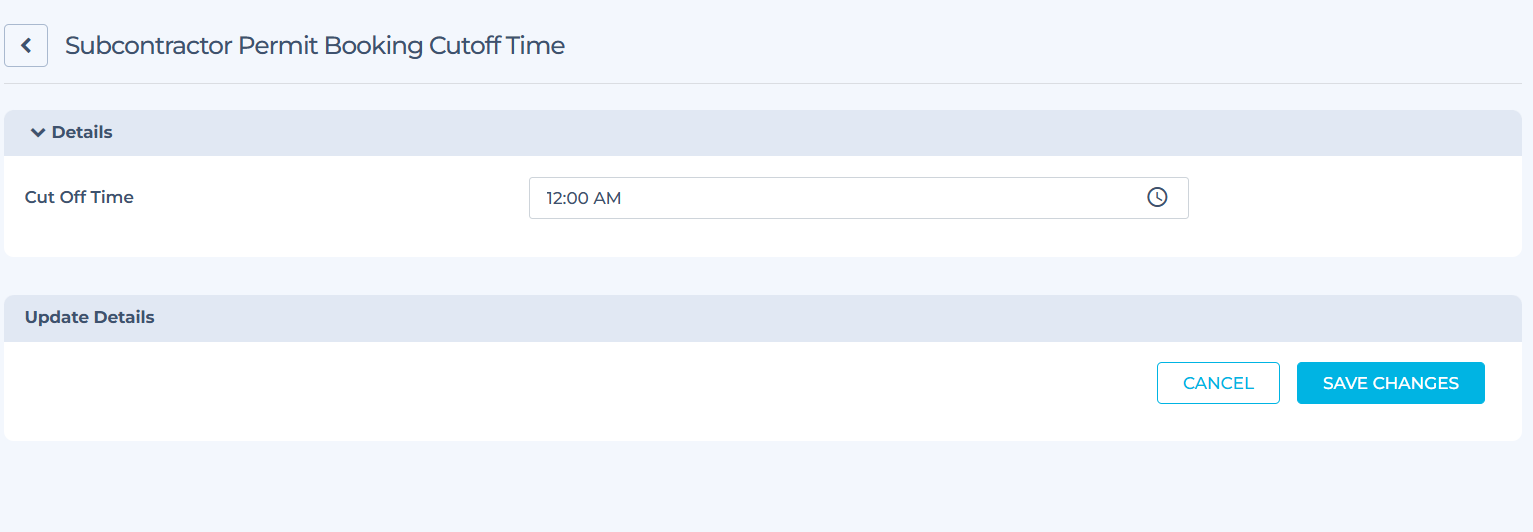Toggle the Details panel header bar
1533x532 pixels.
tap(762, 133)
